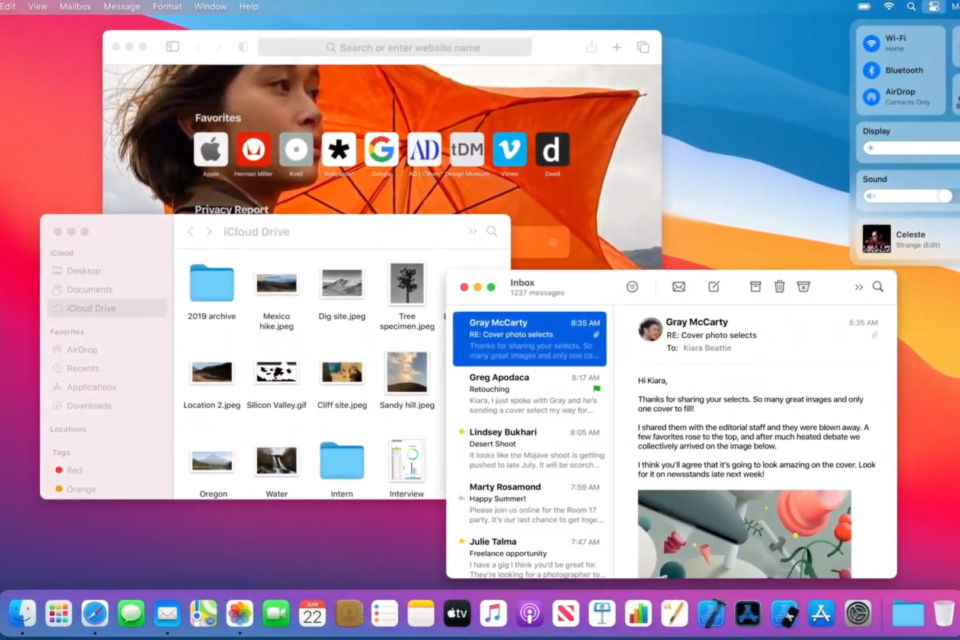Open the Format menu
The height and width of the screenshot is (640, 960).
(x=167, y=6)
